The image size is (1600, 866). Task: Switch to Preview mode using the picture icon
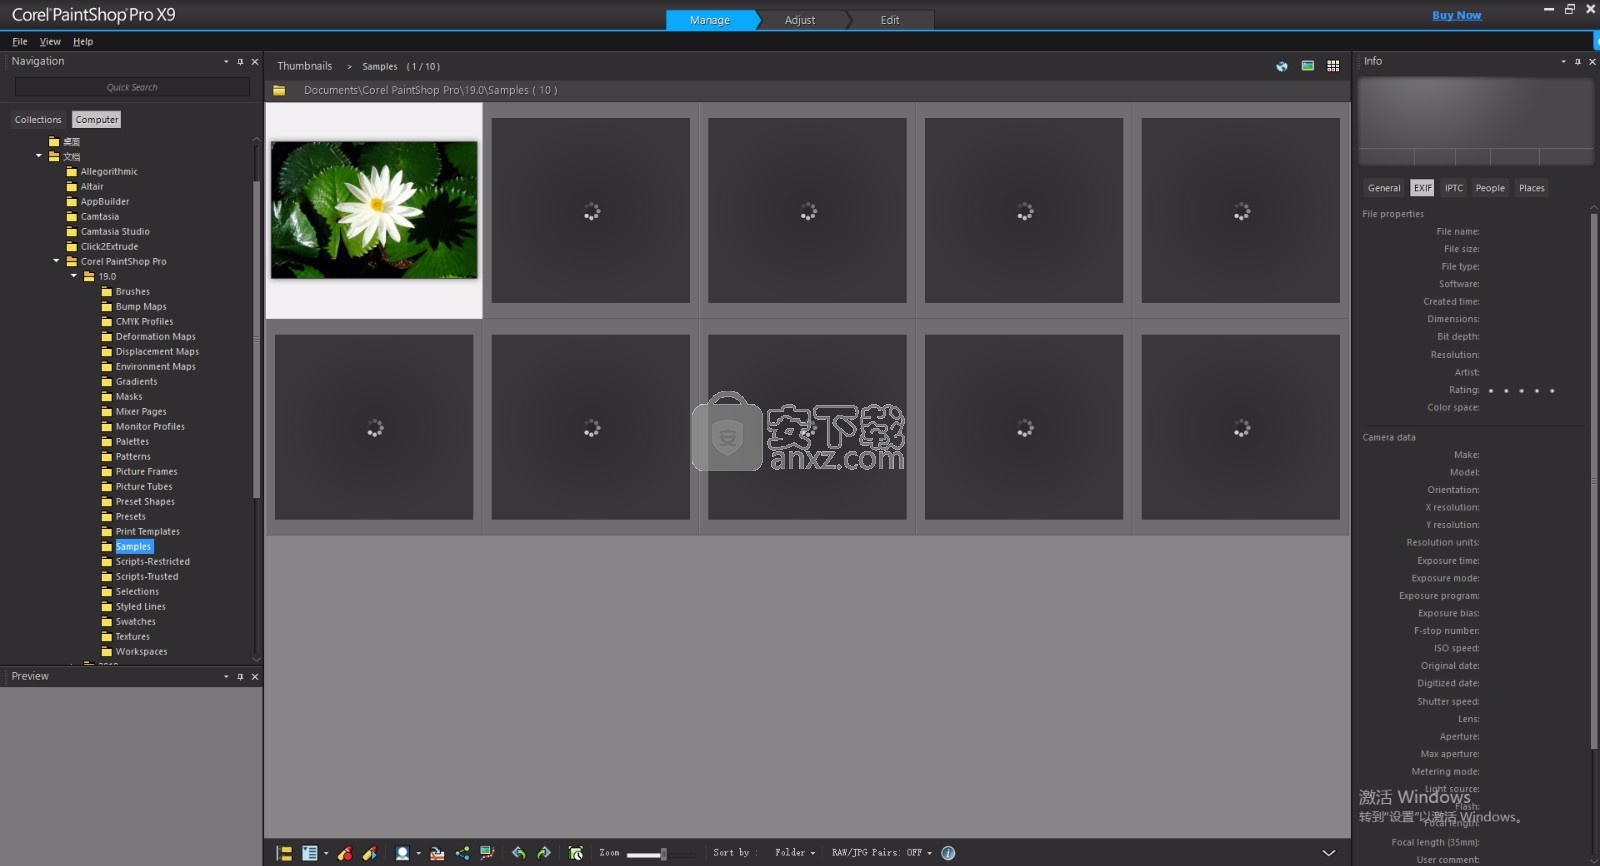1307,66
